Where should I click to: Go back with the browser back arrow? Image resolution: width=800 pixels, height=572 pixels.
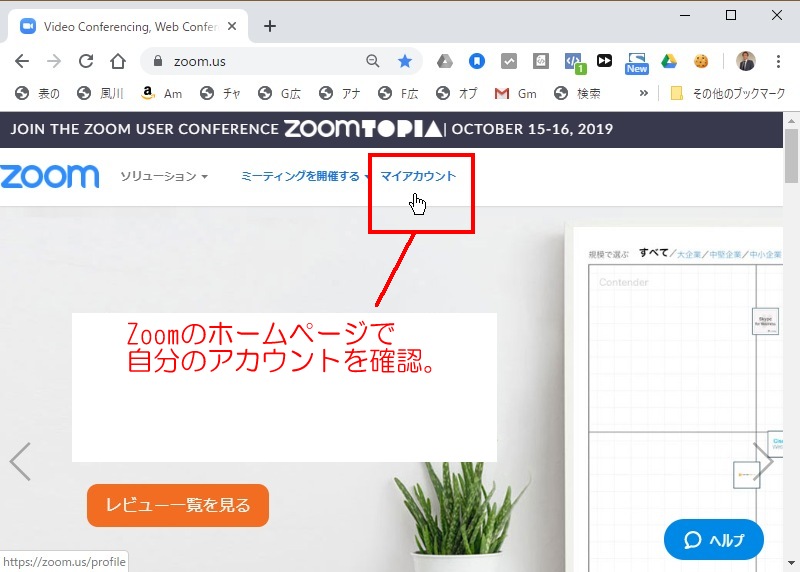(x=22, y=62)
